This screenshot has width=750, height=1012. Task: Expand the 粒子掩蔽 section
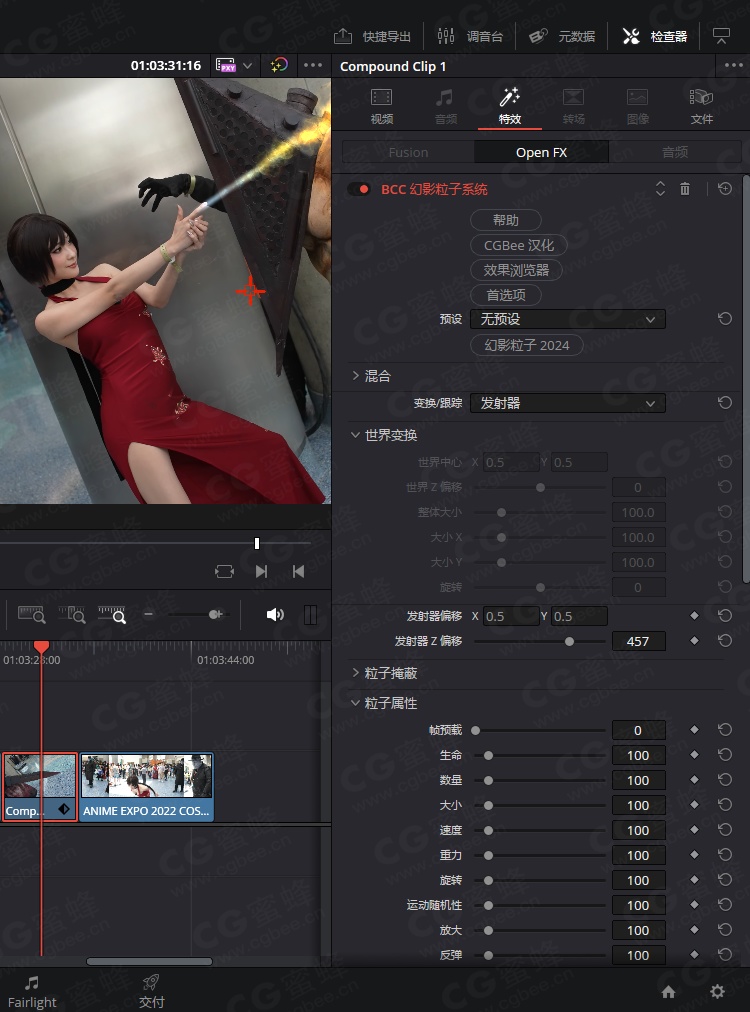click(x=356, y=673)
